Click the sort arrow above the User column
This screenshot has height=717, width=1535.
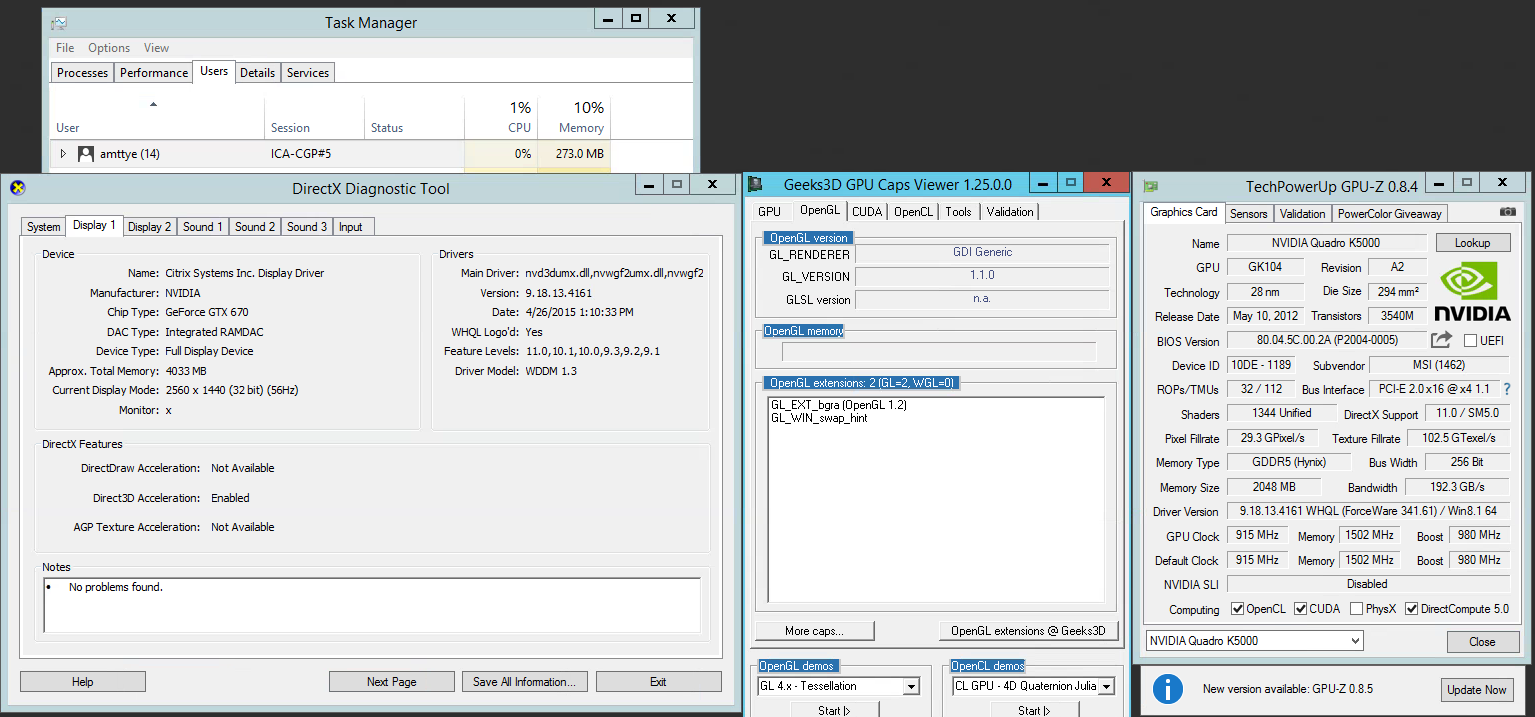[153, 104]
